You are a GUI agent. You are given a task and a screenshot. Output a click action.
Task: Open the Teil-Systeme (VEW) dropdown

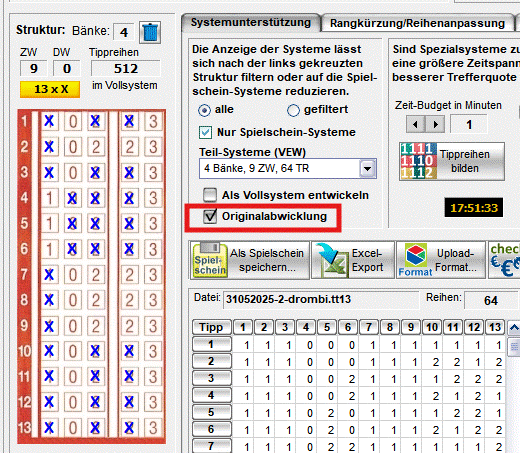367,168
